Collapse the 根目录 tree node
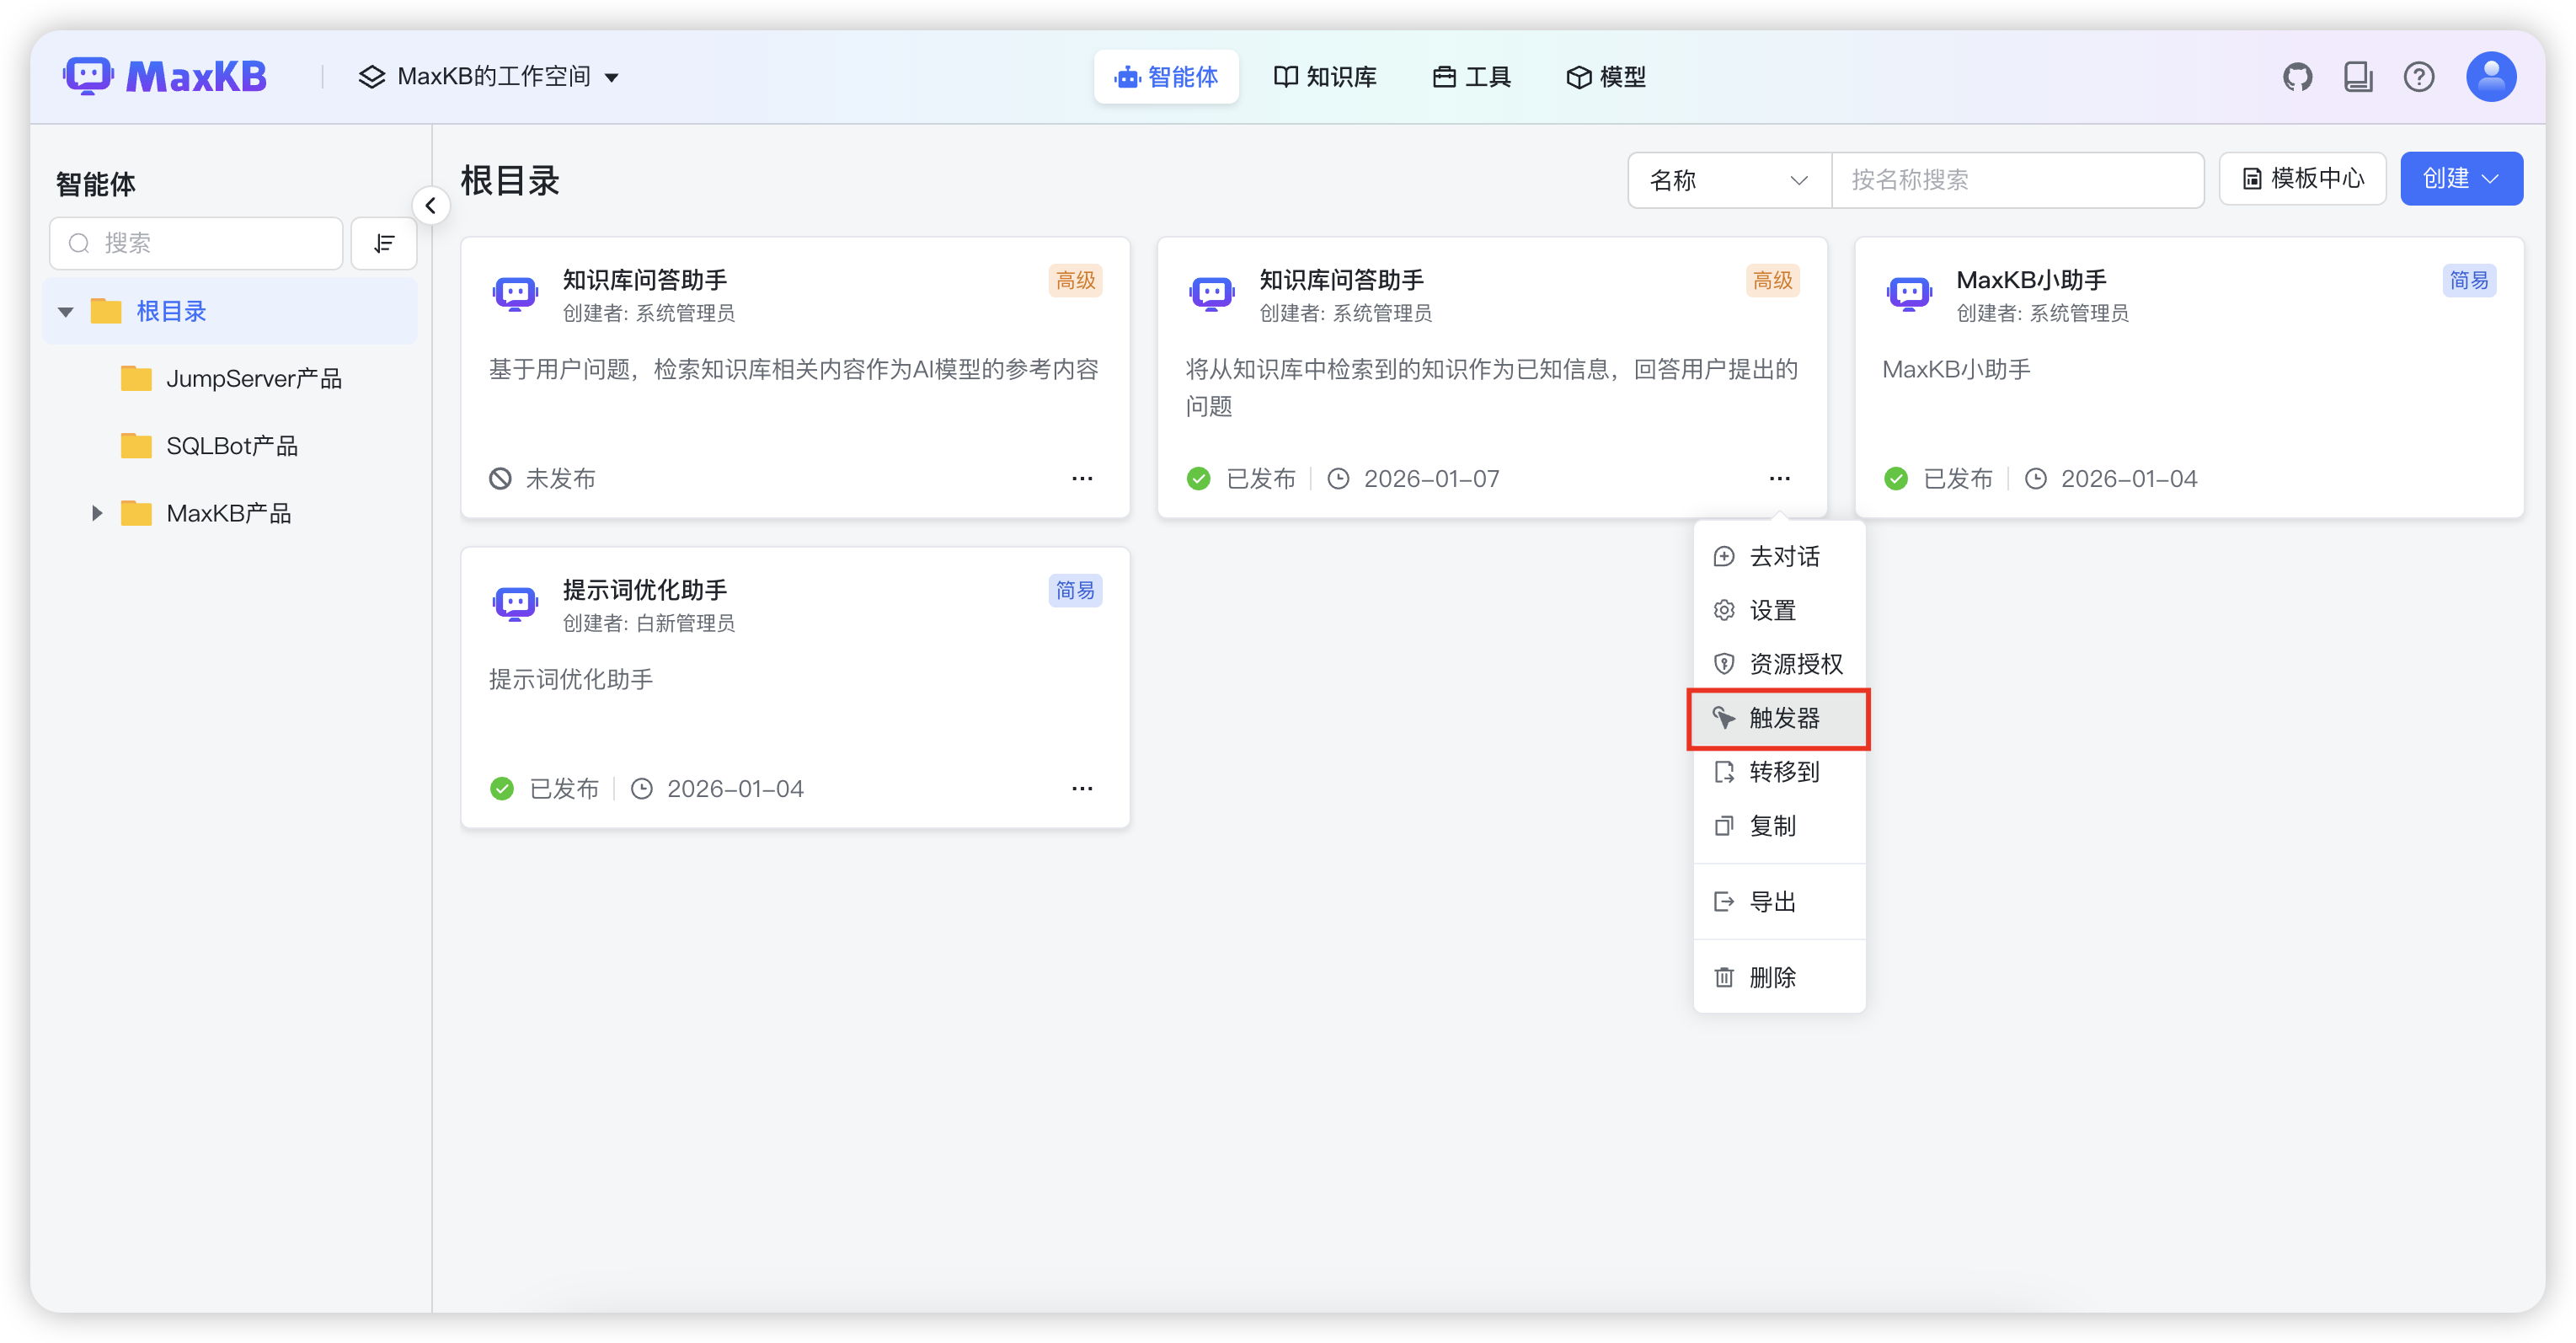The height and width of the screenshot is (1343, 2576). [x=65, y=311]
